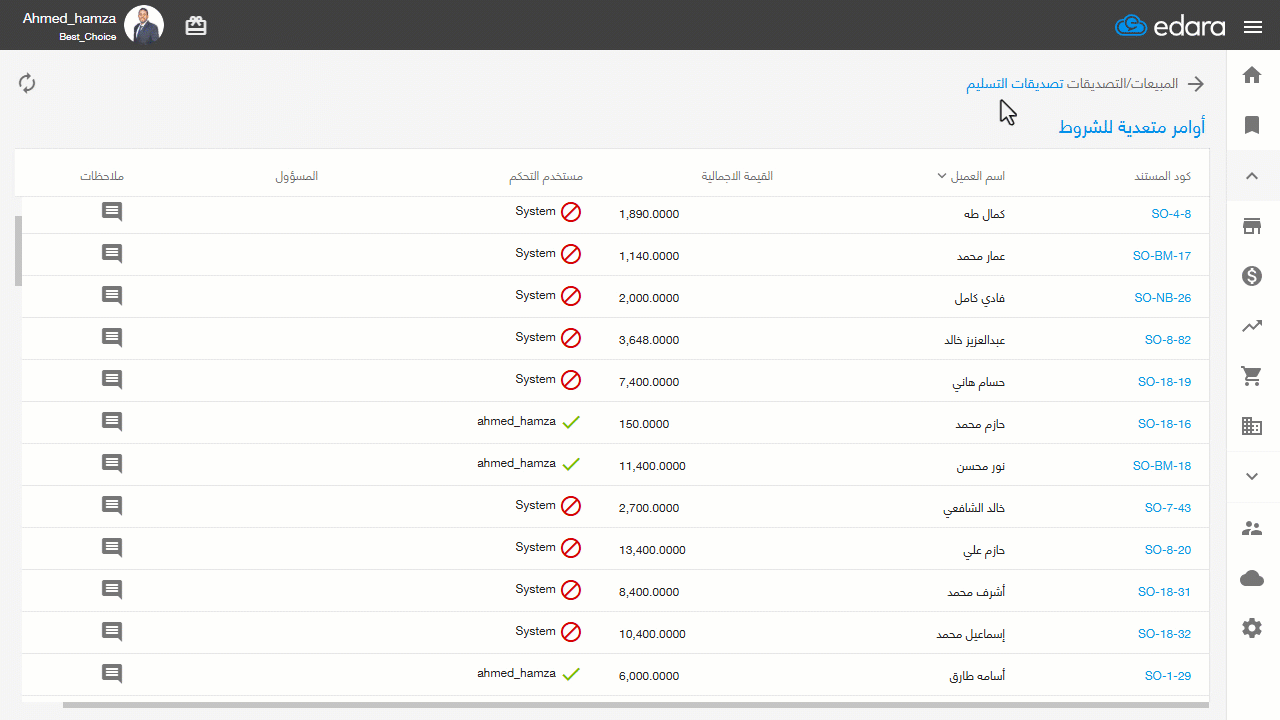Viewport: 1280px width, 720px height.
Task: Open the trending sales icon in sidebar
Action: coord(1252,326)
